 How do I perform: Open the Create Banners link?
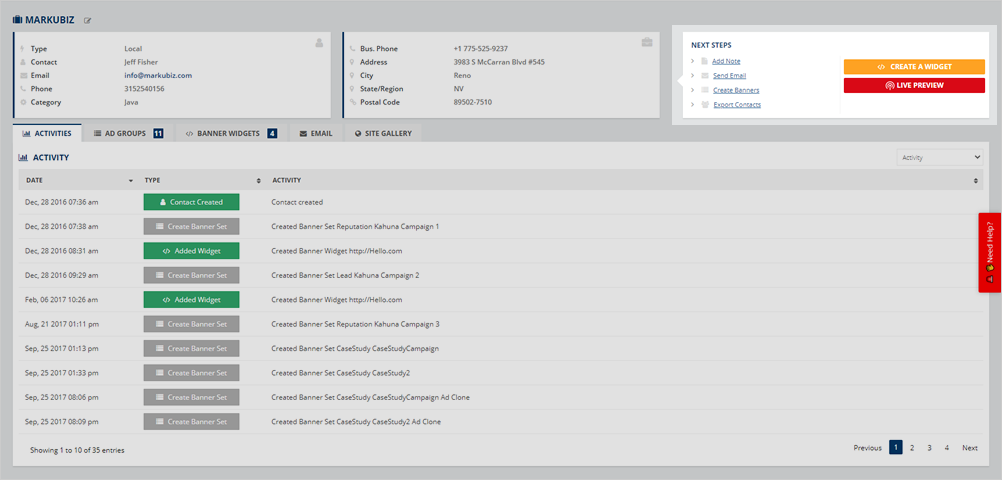click(735, 90)
